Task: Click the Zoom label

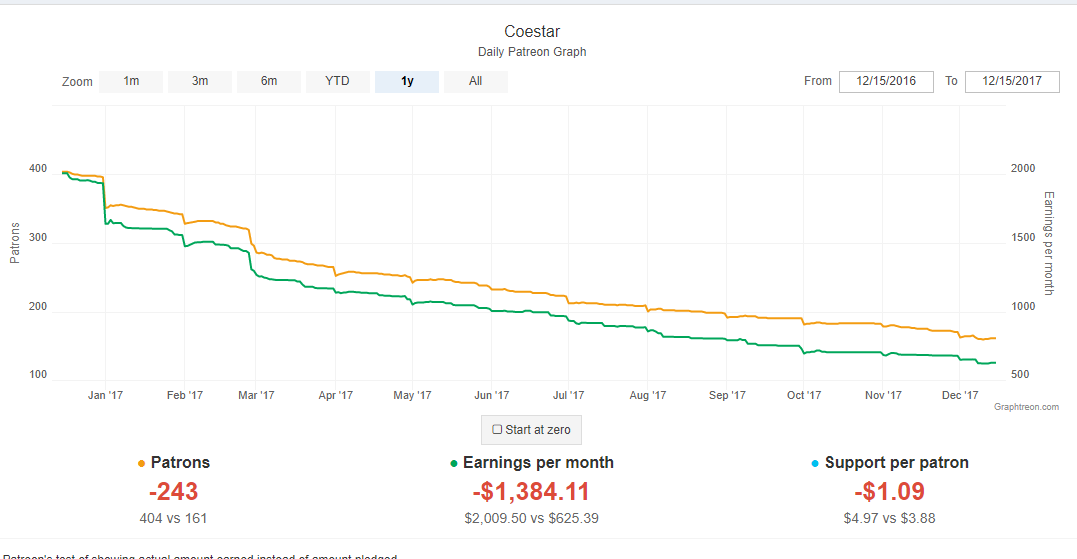Action: pyautogui.click(x=77, y=82)
